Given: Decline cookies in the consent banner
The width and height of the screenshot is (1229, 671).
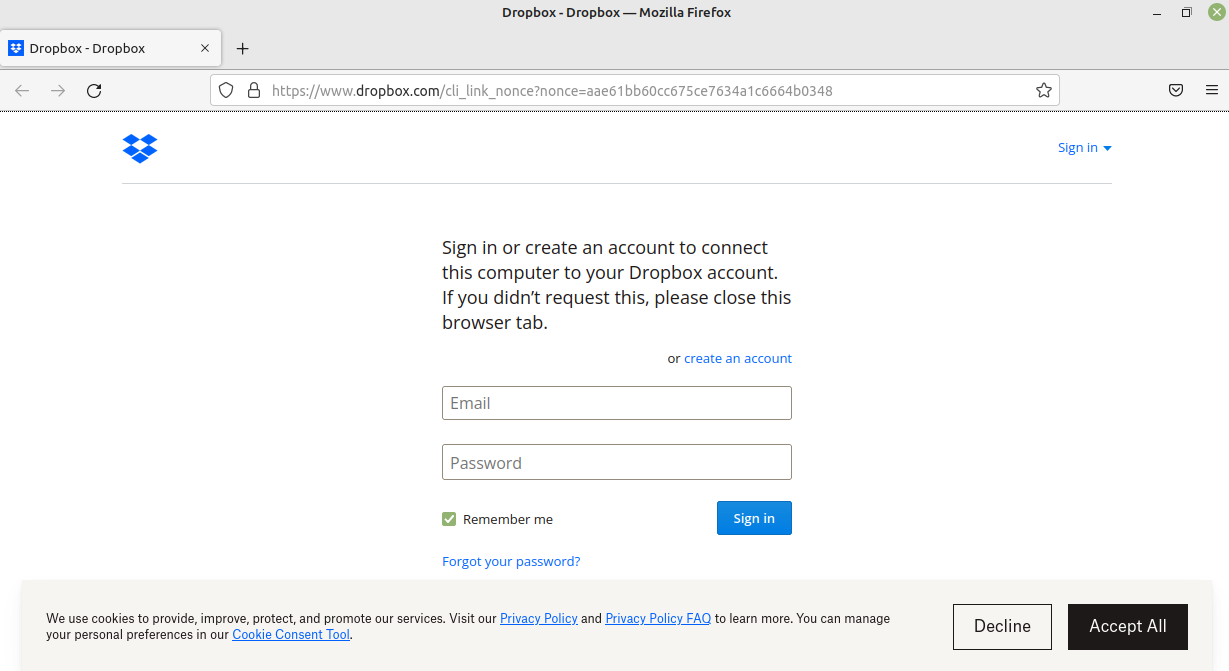Looking at the screenshot, I should click(x=1002, y=627).
